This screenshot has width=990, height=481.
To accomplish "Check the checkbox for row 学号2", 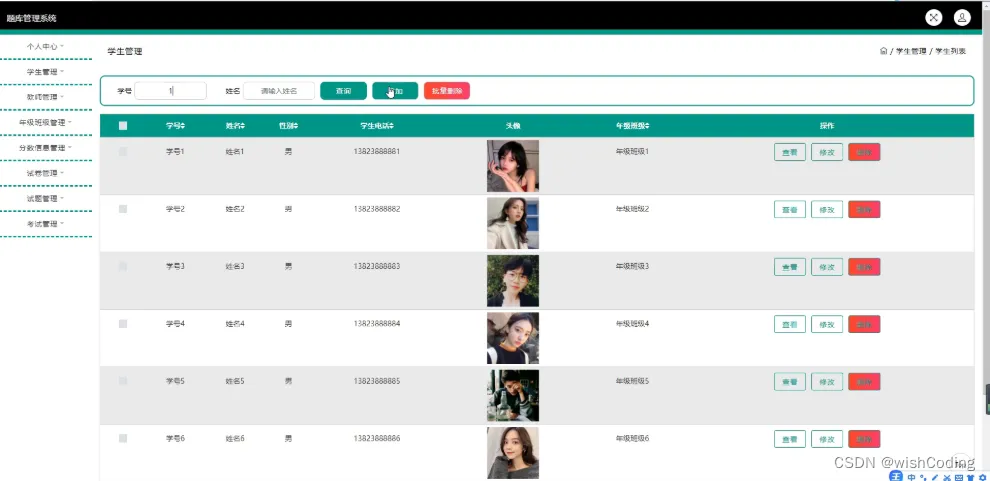I will click(x=122, y=209).
